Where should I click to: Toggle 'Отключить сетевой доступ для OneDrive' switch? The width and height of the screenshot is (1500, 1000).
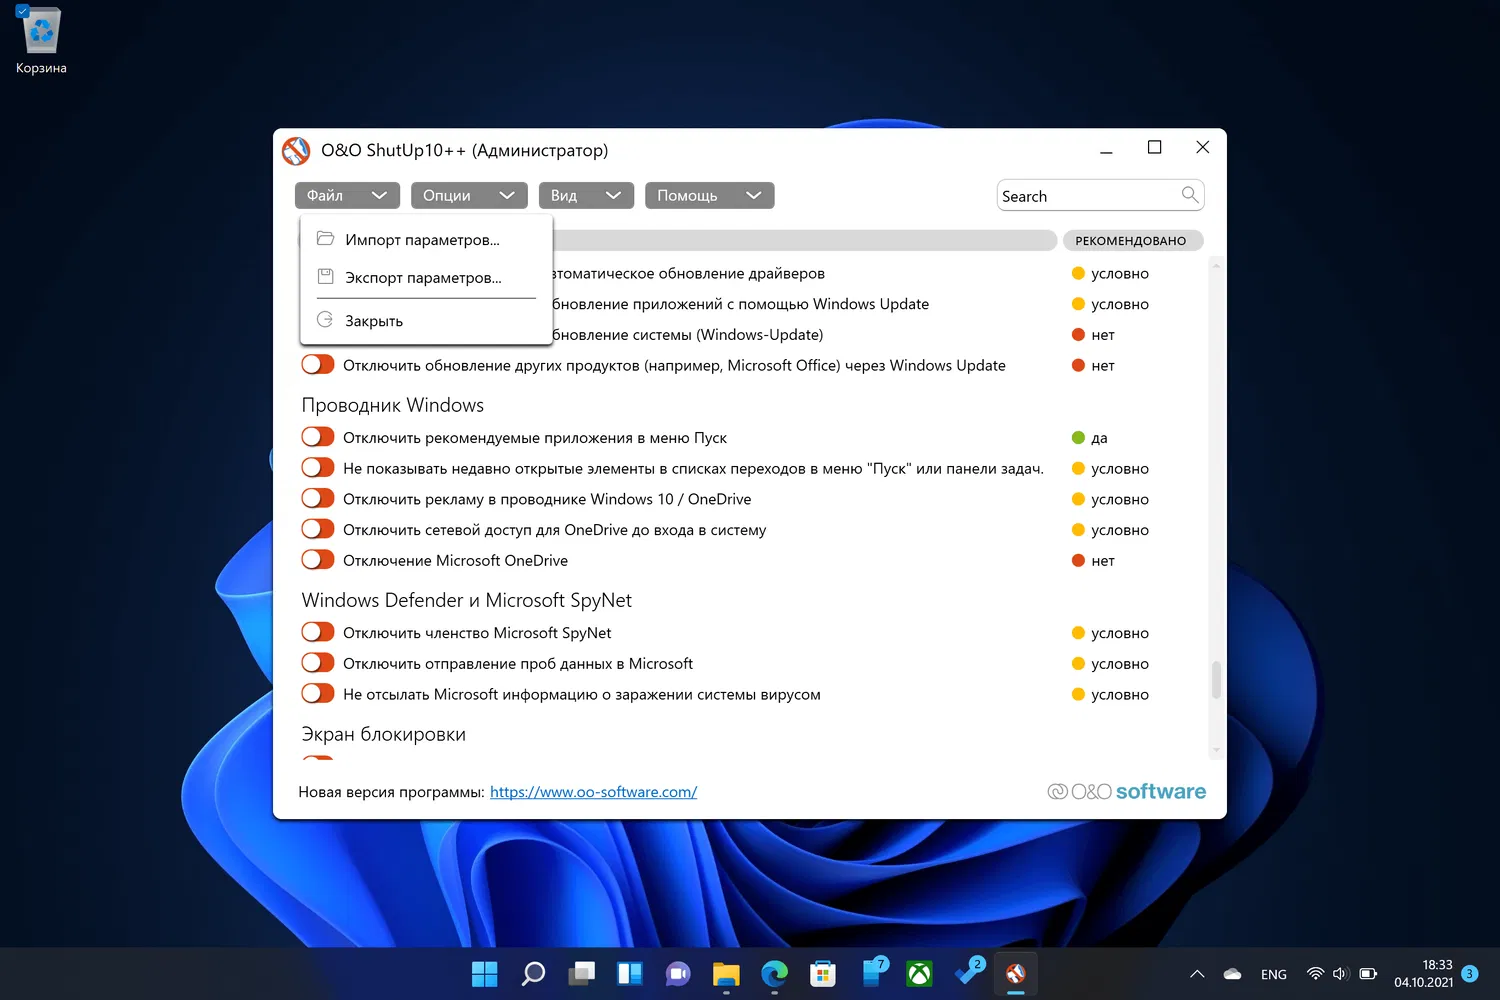coord(318,530)
